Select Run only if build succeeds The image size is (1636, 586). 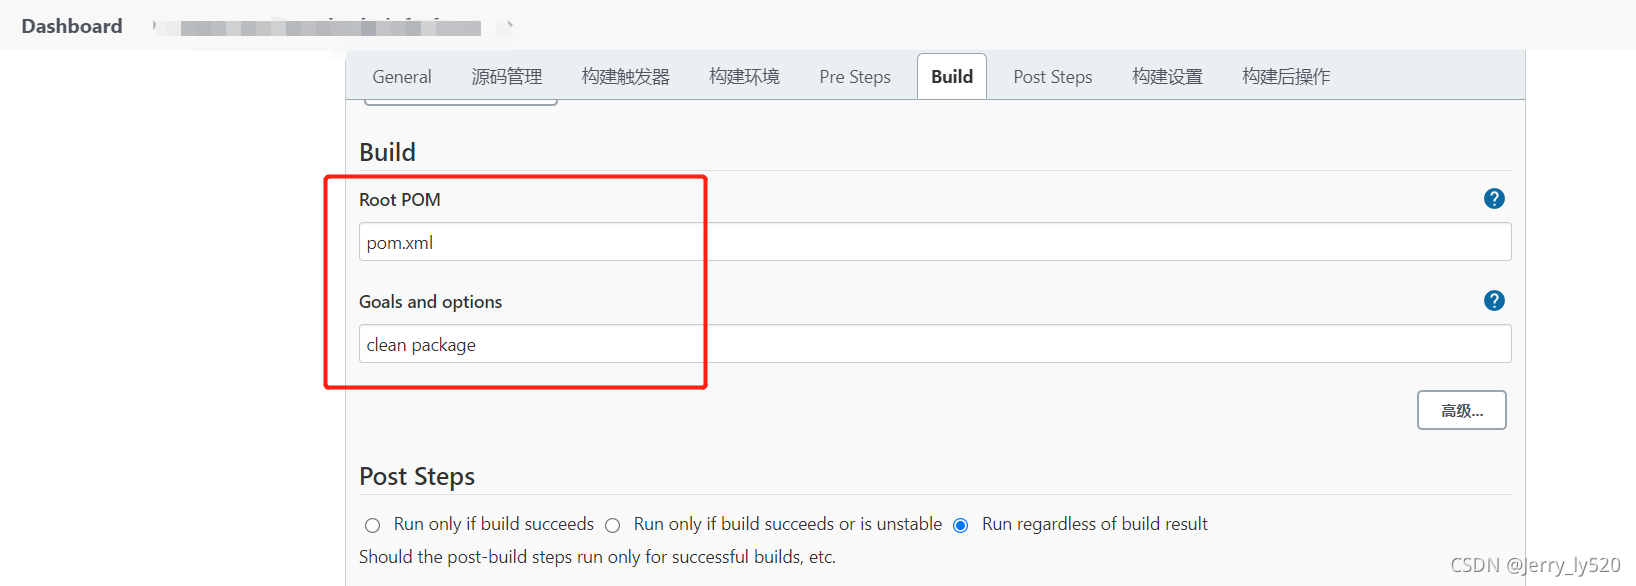click(x=373, y=525)
